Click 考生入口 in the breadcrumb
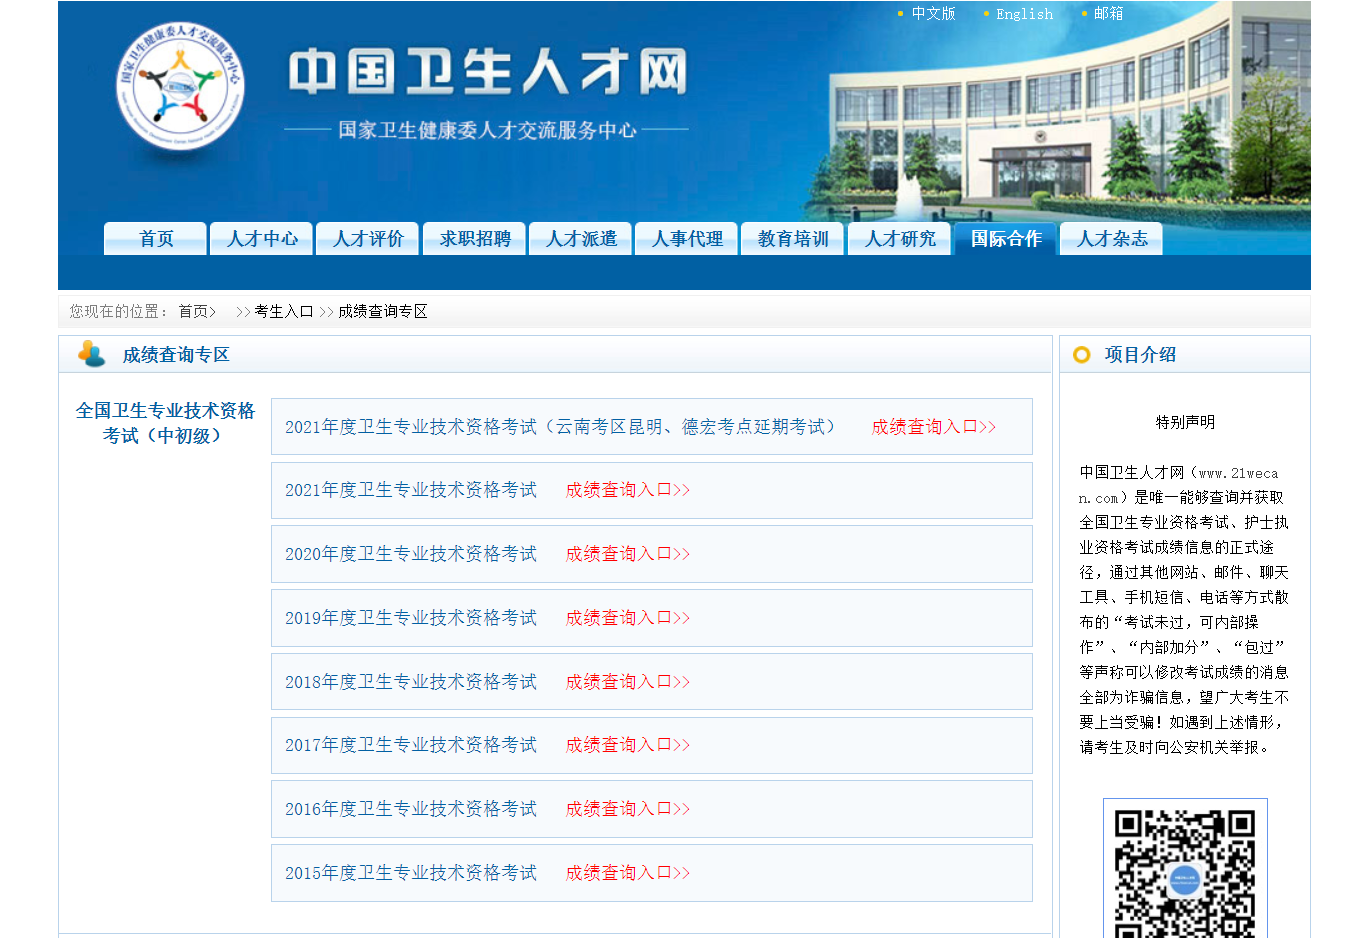1346x938 pixels. (284, 312)
